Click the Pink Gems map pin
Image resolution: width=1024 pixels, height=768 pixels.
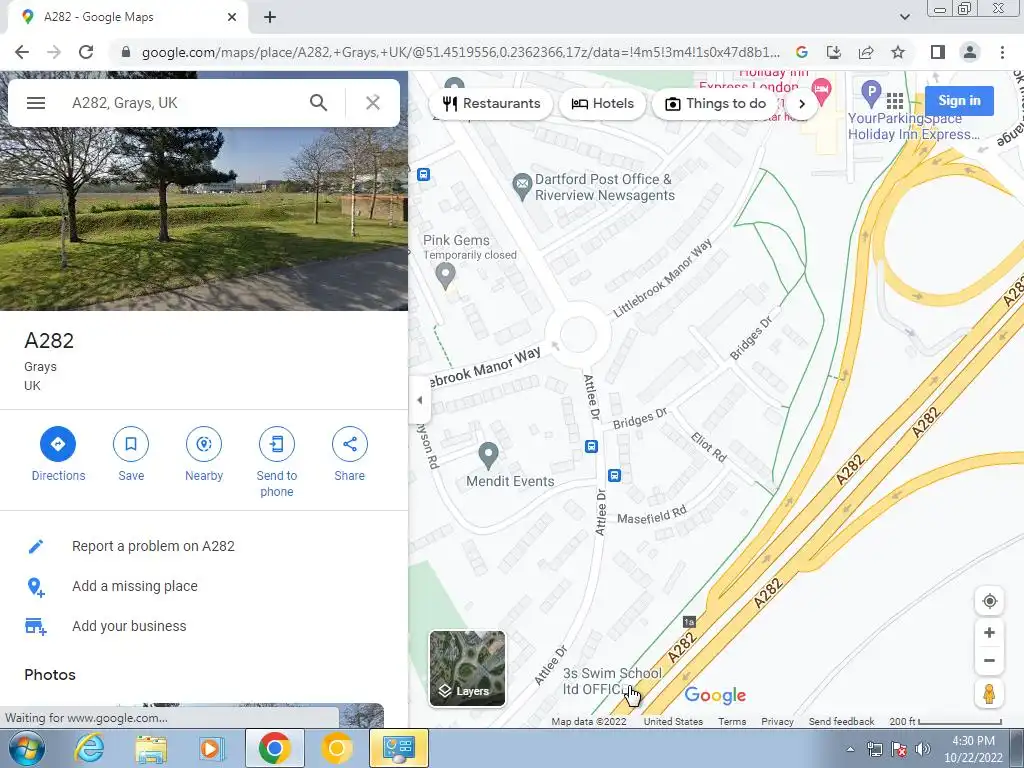click(445, 276)
